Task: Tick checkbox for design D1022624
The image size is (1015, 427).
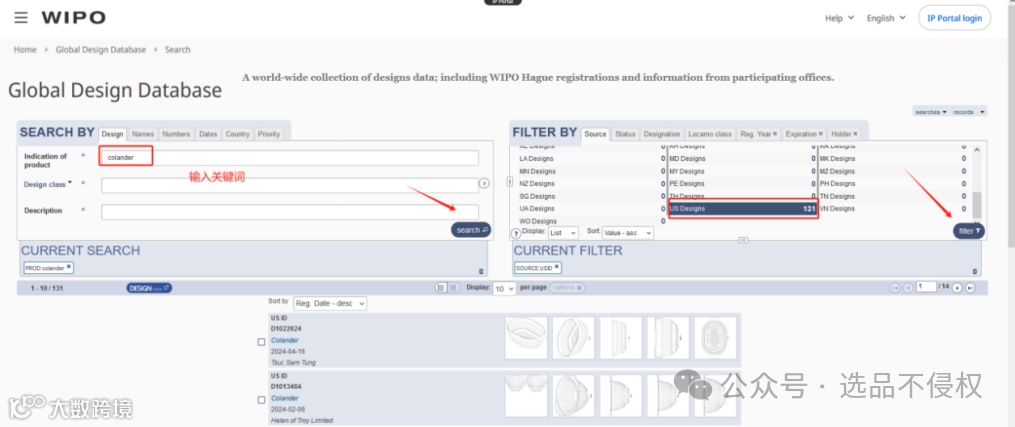Action: click(x=262, y=342)
